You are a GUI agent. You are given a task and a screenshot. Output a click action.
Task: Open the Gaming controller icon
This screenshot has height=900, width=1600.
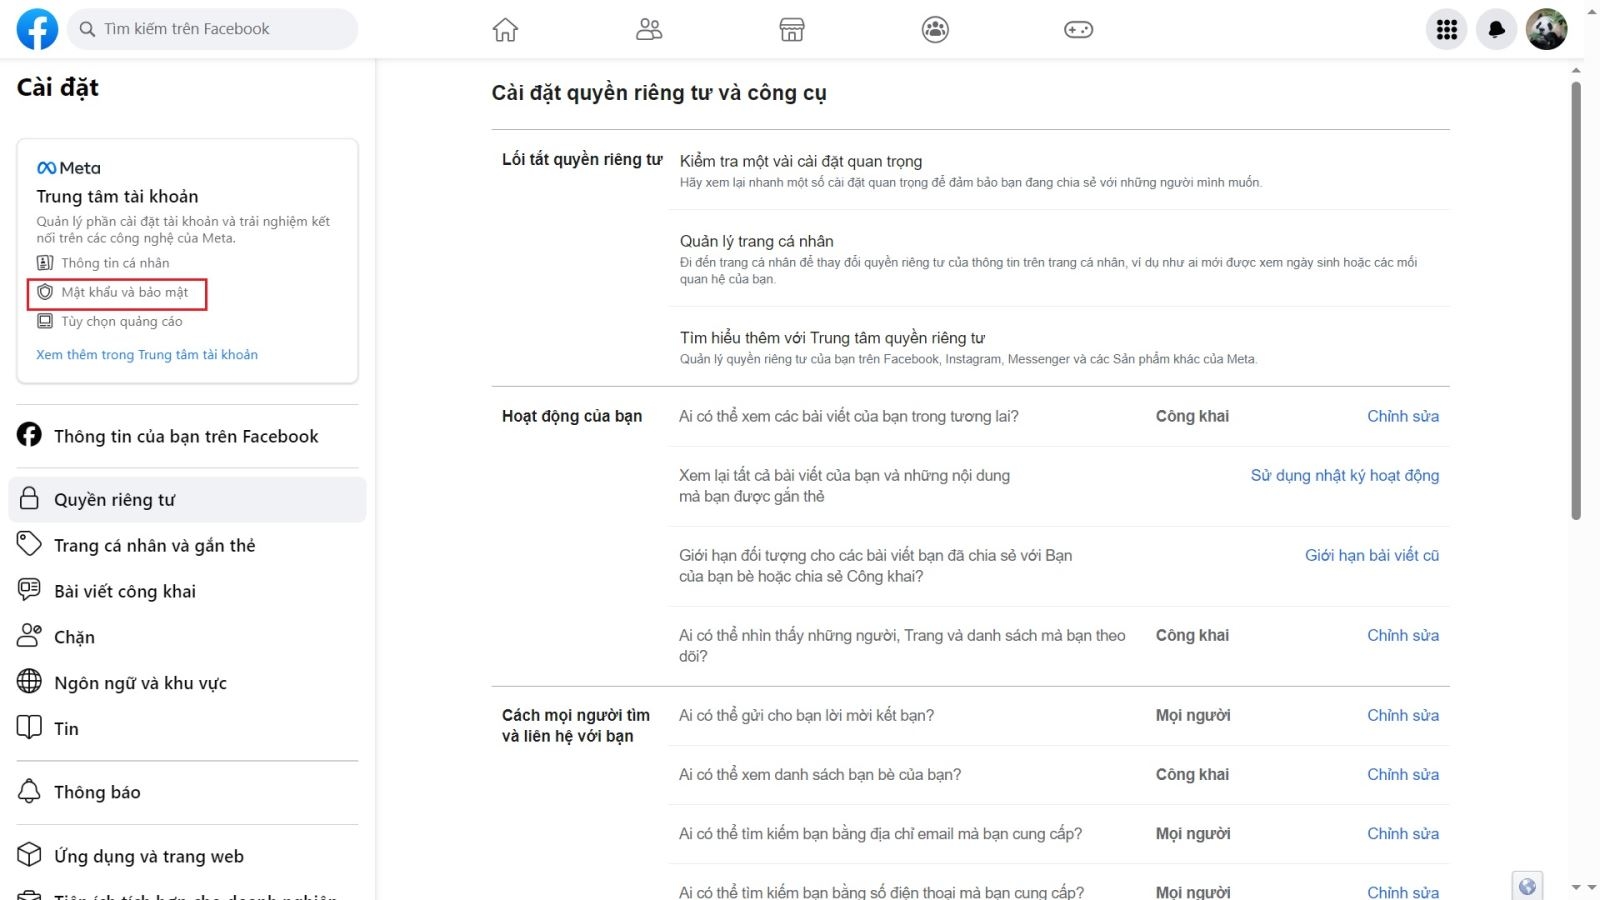pyautogui.click(x=1078, y=30)
